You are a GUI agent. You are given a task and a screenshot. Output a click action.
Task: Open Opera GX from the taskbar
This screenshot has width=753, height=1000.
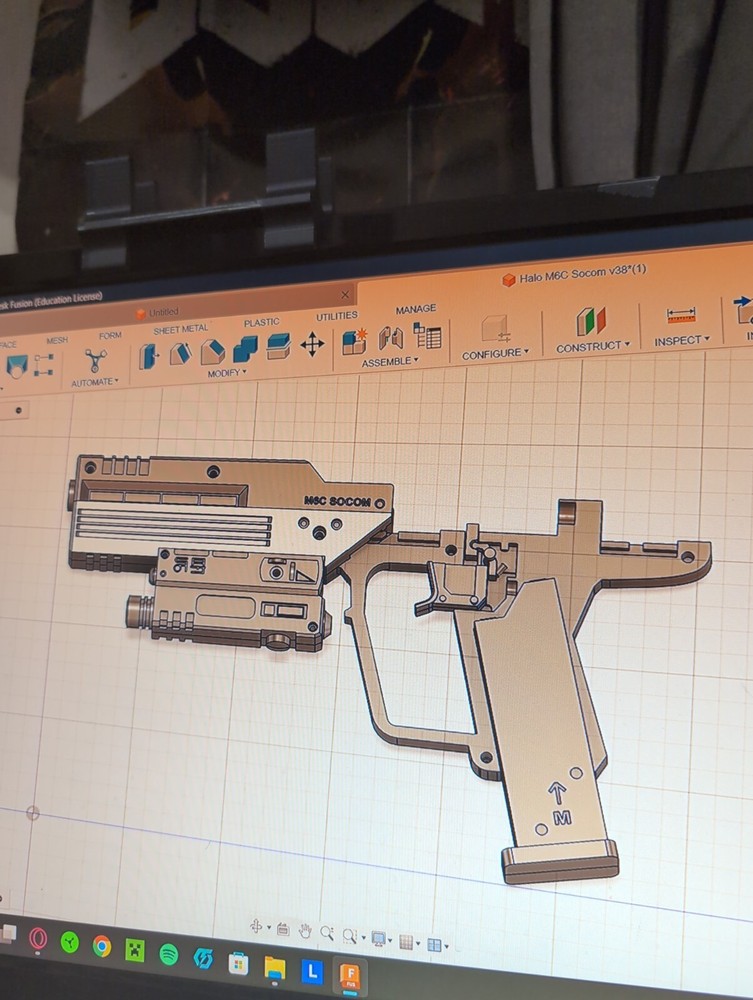coord(38,939)
